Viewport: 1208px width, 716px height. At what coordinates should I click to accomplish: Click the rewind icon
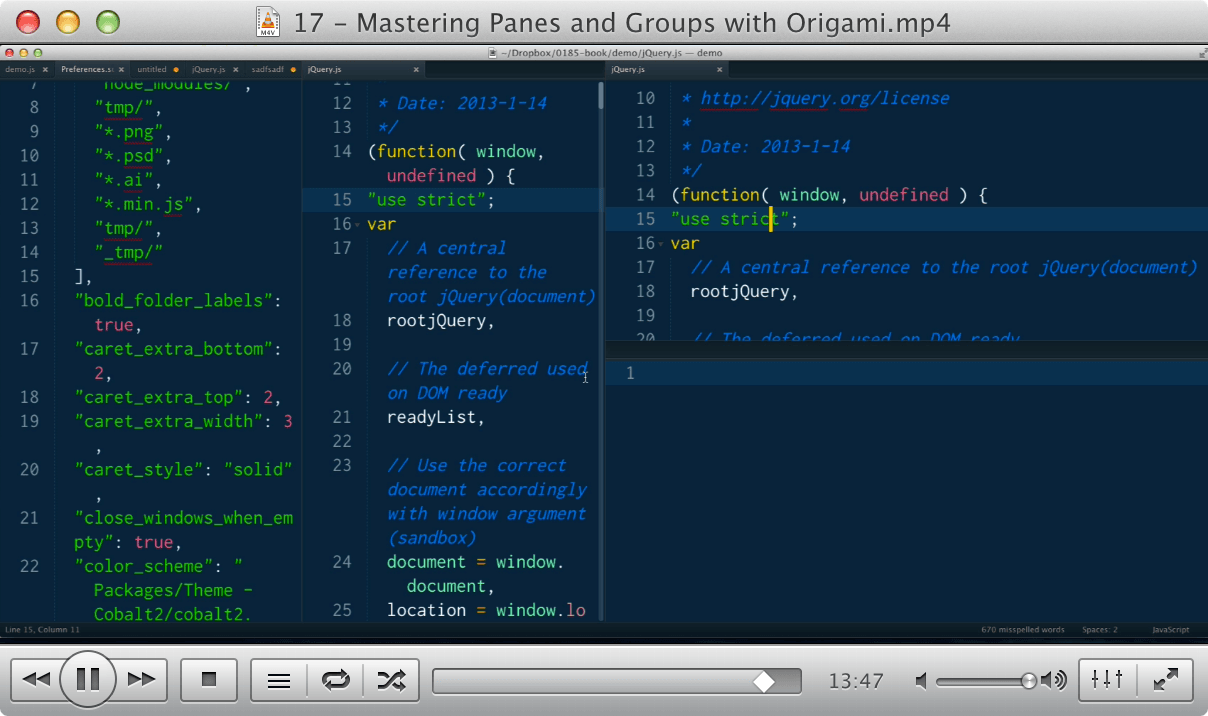click(x=36, y=679)
